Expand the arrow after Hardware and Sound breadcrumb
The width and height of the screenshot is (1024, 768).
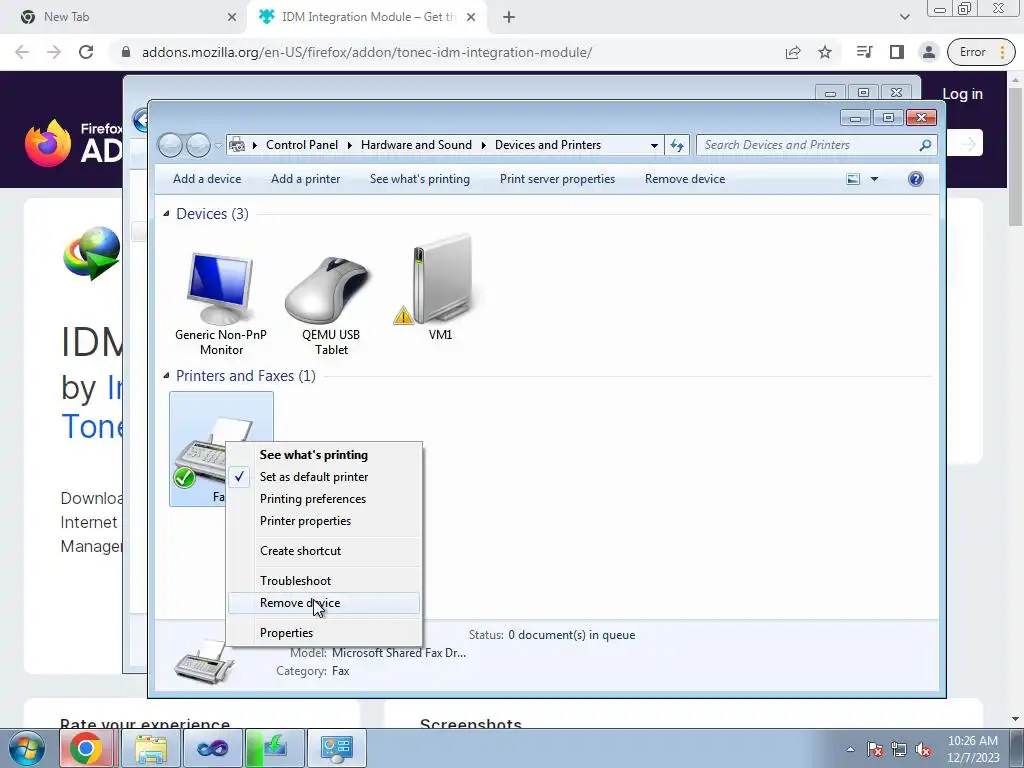tap(483, 145)
